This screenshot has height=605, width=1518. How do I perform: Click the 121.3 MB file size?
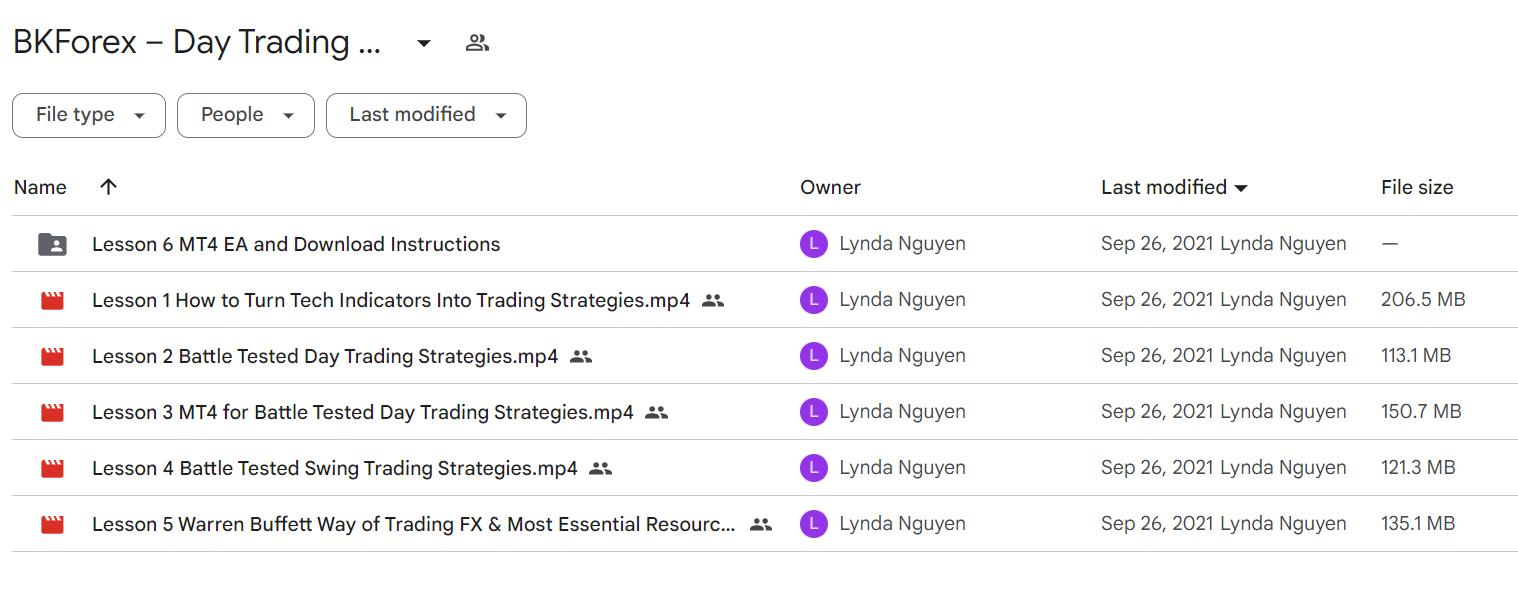(x=1418, y=468)
